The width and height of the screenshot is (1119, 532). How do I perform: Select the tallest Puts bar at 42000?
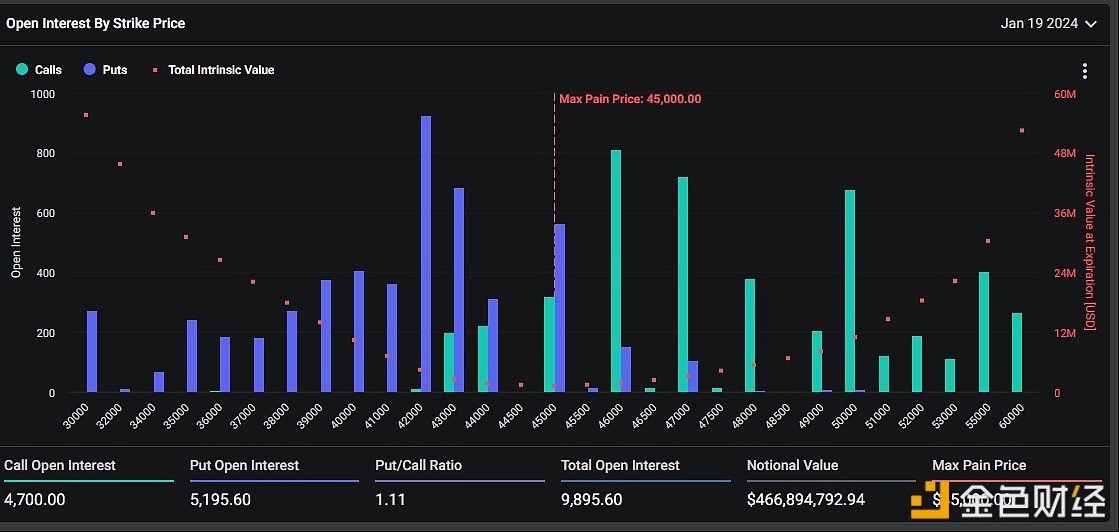[426, 254]
